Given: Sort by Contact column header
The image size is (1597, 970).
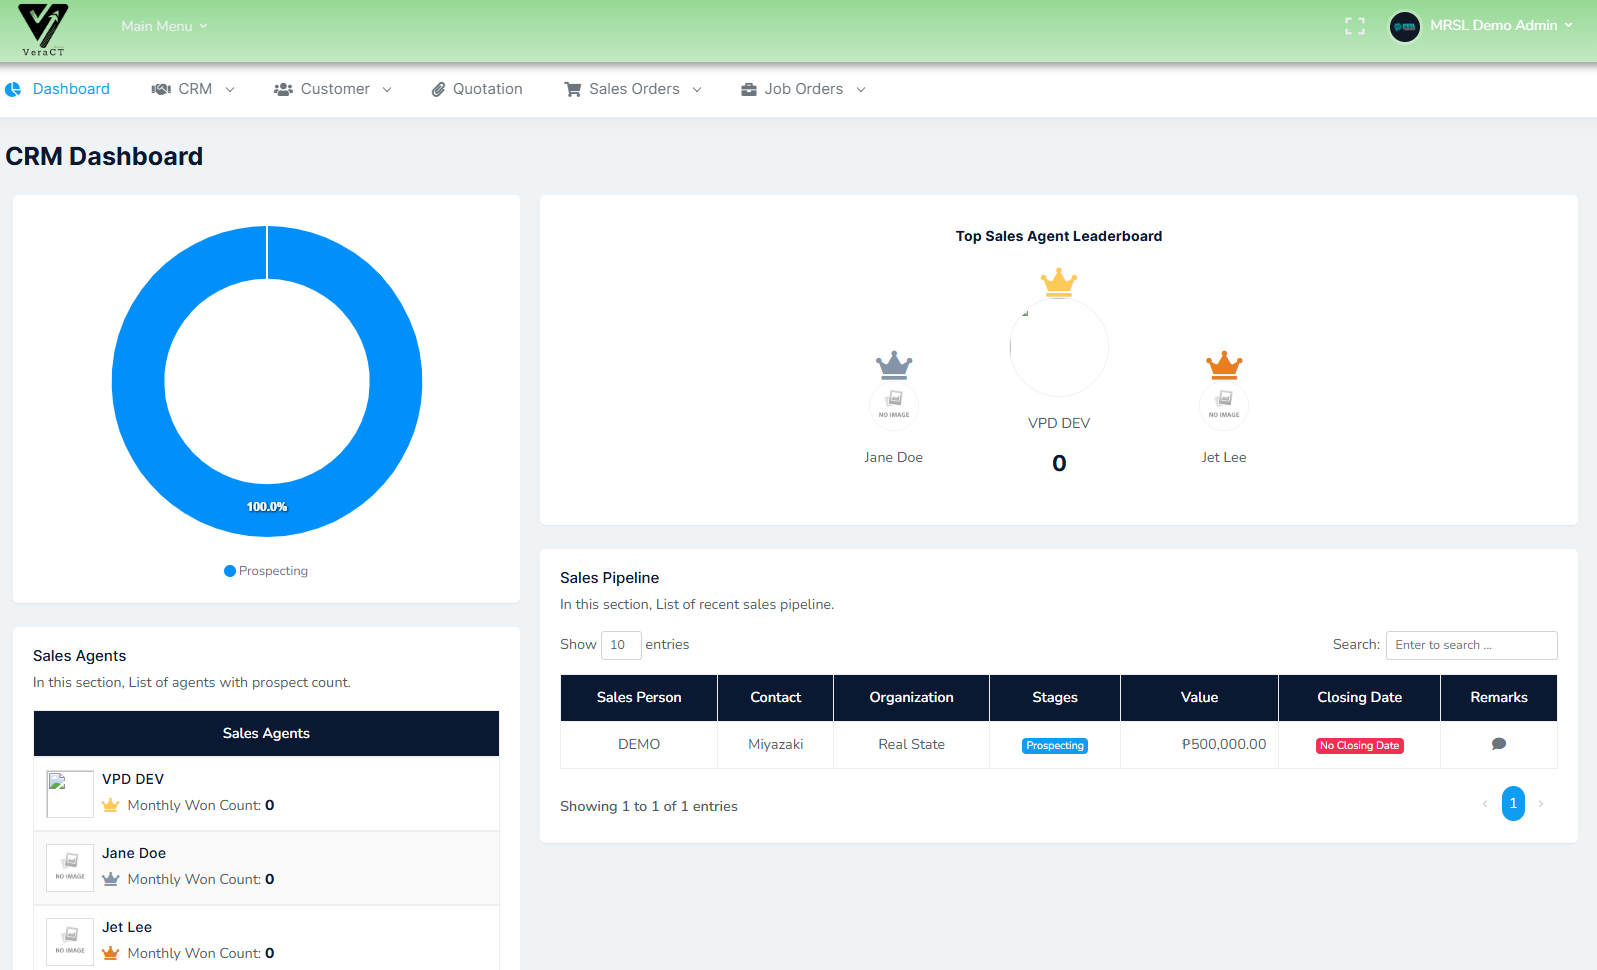Looking at the screenshot, I should tap(776, 698).
